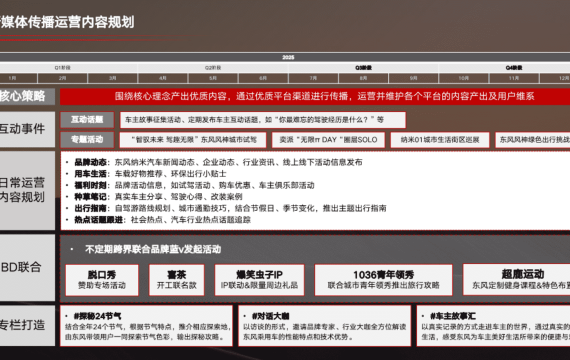570x360 pixels.
Task: Click the #车主故事汇 column box
Action: [x=493, y=325]
